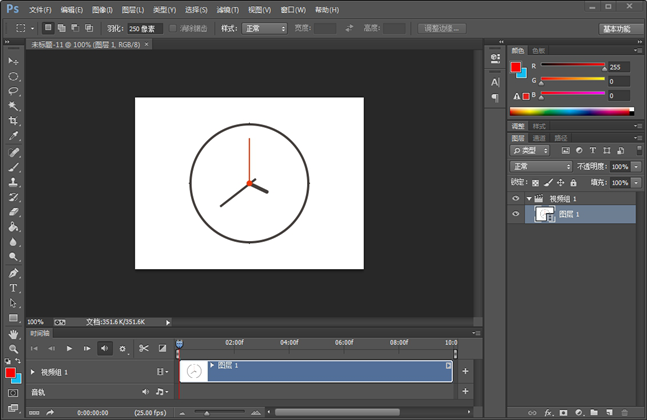Viewport: 647px width, 420px height.
Task: Select the History Brush tool
Action: (13, 197)
